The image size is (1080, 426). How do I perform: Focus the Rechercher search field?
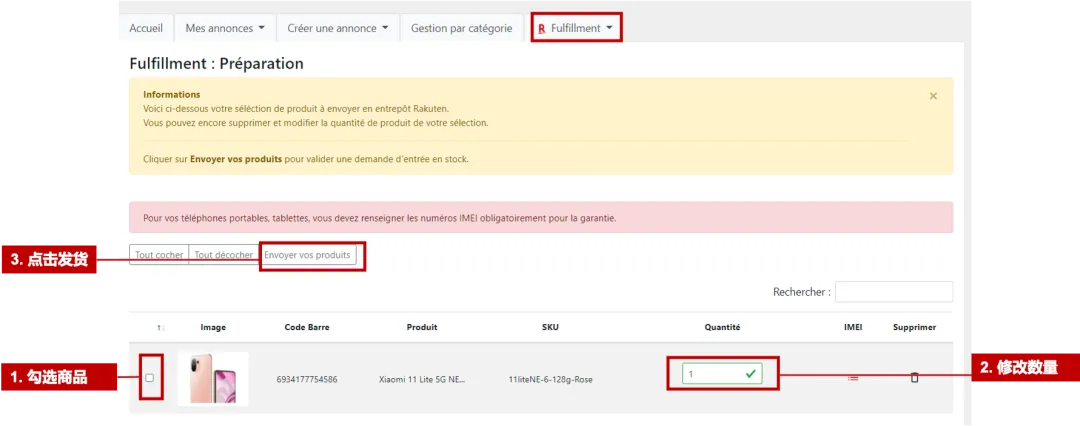[894, 292]
